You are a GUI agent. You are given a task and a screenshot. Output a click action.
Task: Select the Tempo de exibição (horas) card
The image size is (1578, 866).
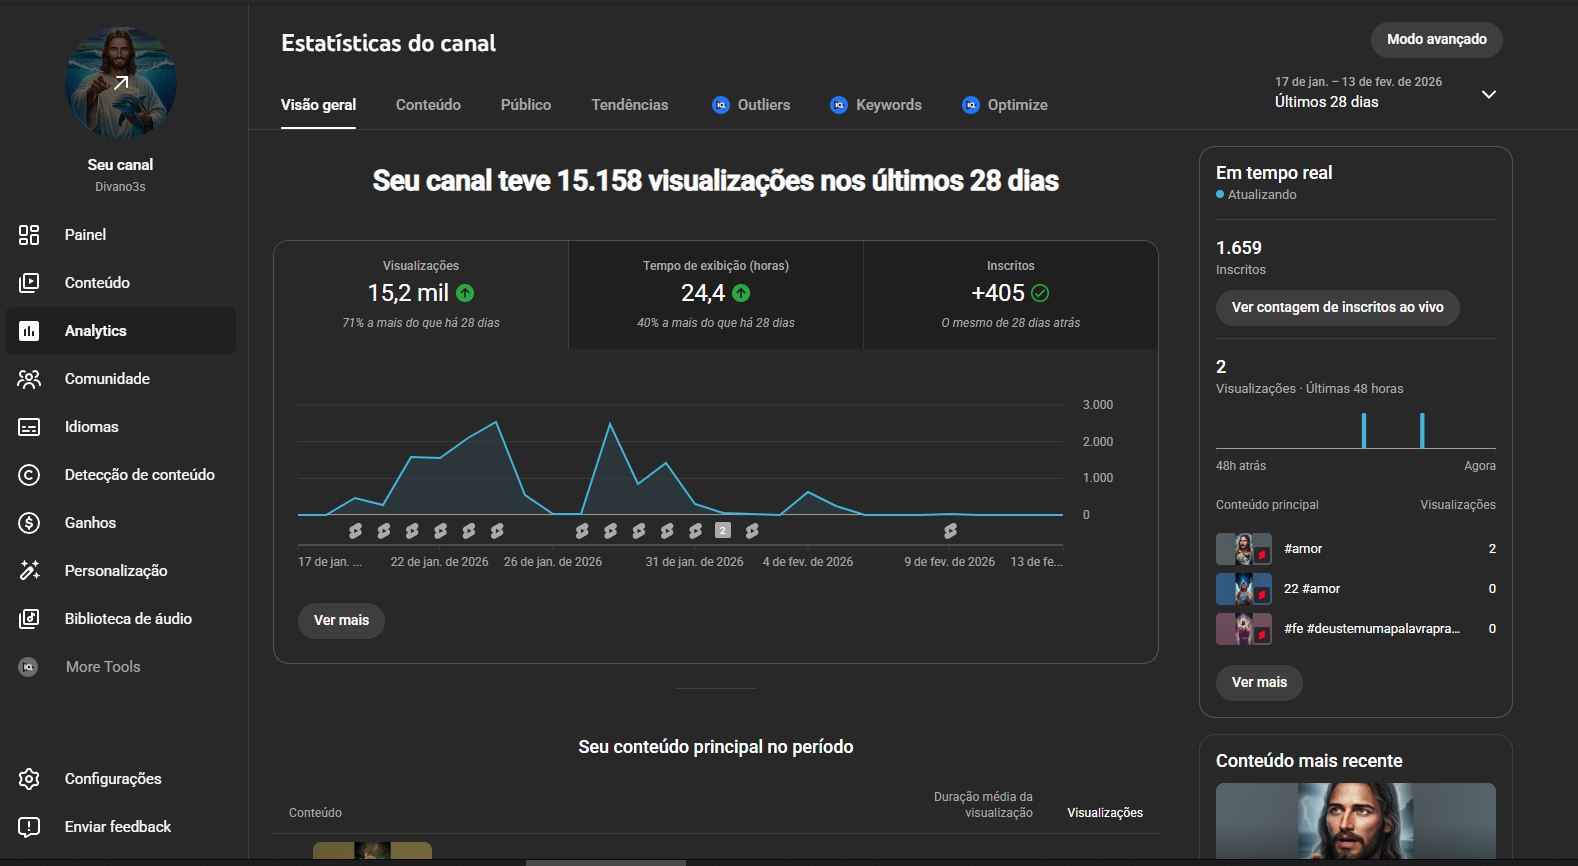[x=716, y=294]
